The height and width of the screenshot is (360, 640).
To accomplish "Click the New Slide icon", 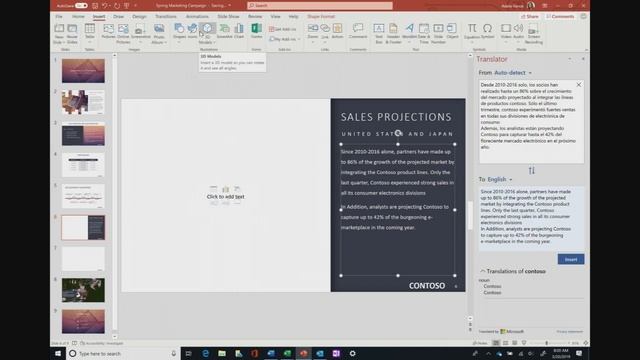I will [59, 29].
